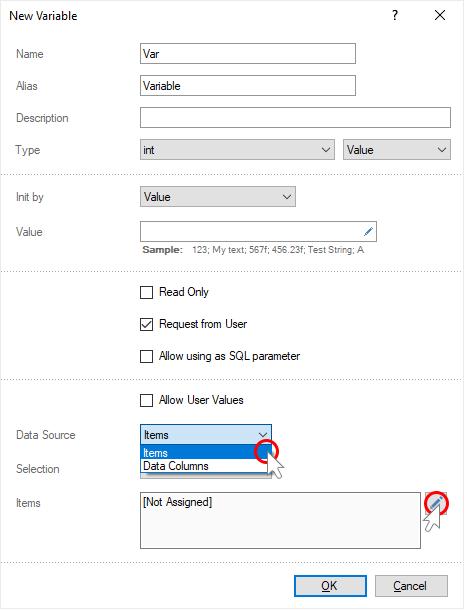Select the Not Assigned items box
464x609 pixels.
280,520
